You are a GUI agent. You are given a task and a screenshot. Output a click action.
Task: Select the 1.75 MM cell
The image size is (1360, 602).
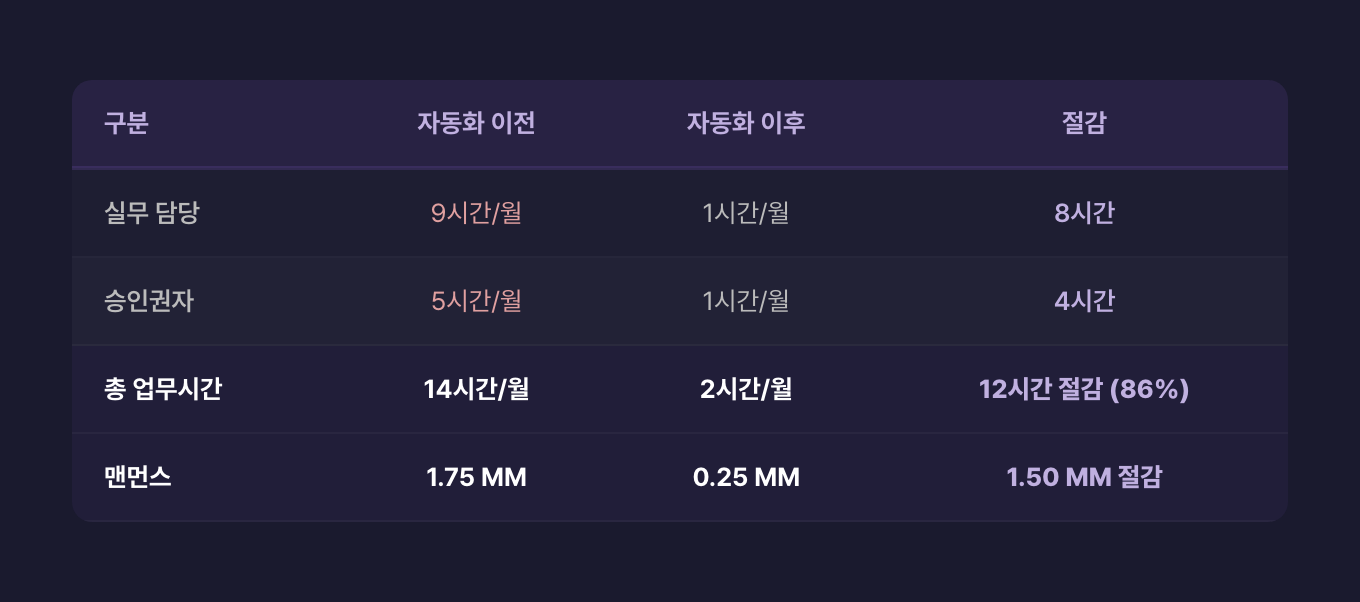[x=476, y=477]
